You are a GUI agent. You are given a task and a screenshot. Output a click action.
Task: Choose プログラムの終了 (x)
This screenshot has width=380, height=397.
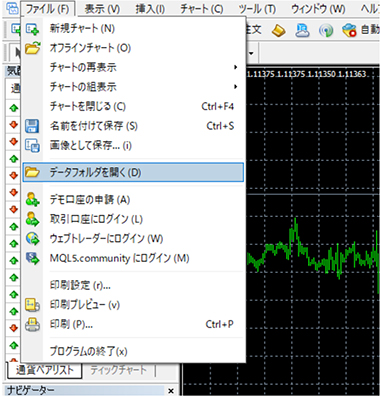(88, 351)
